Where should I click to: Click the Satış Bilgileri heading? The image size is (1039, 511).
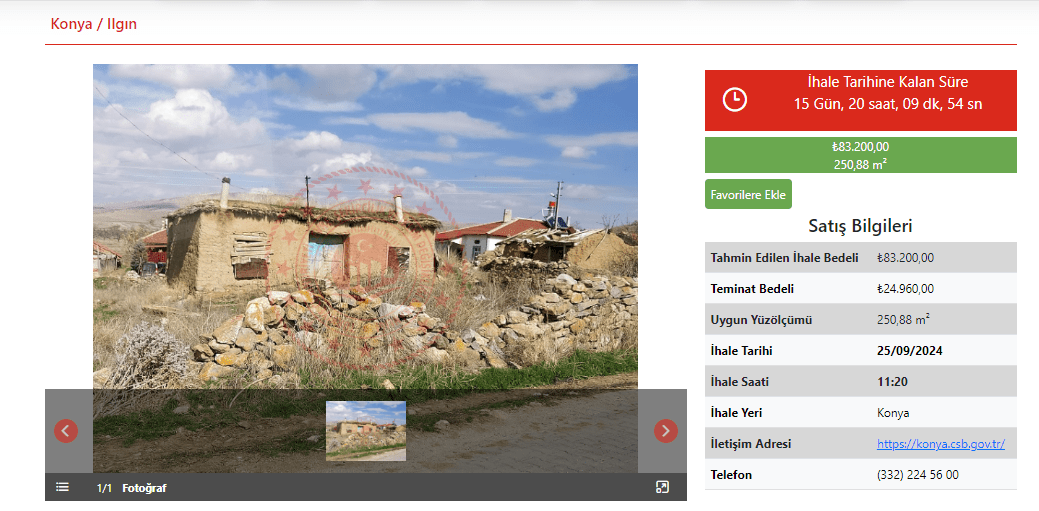click(x=860, y=227)
